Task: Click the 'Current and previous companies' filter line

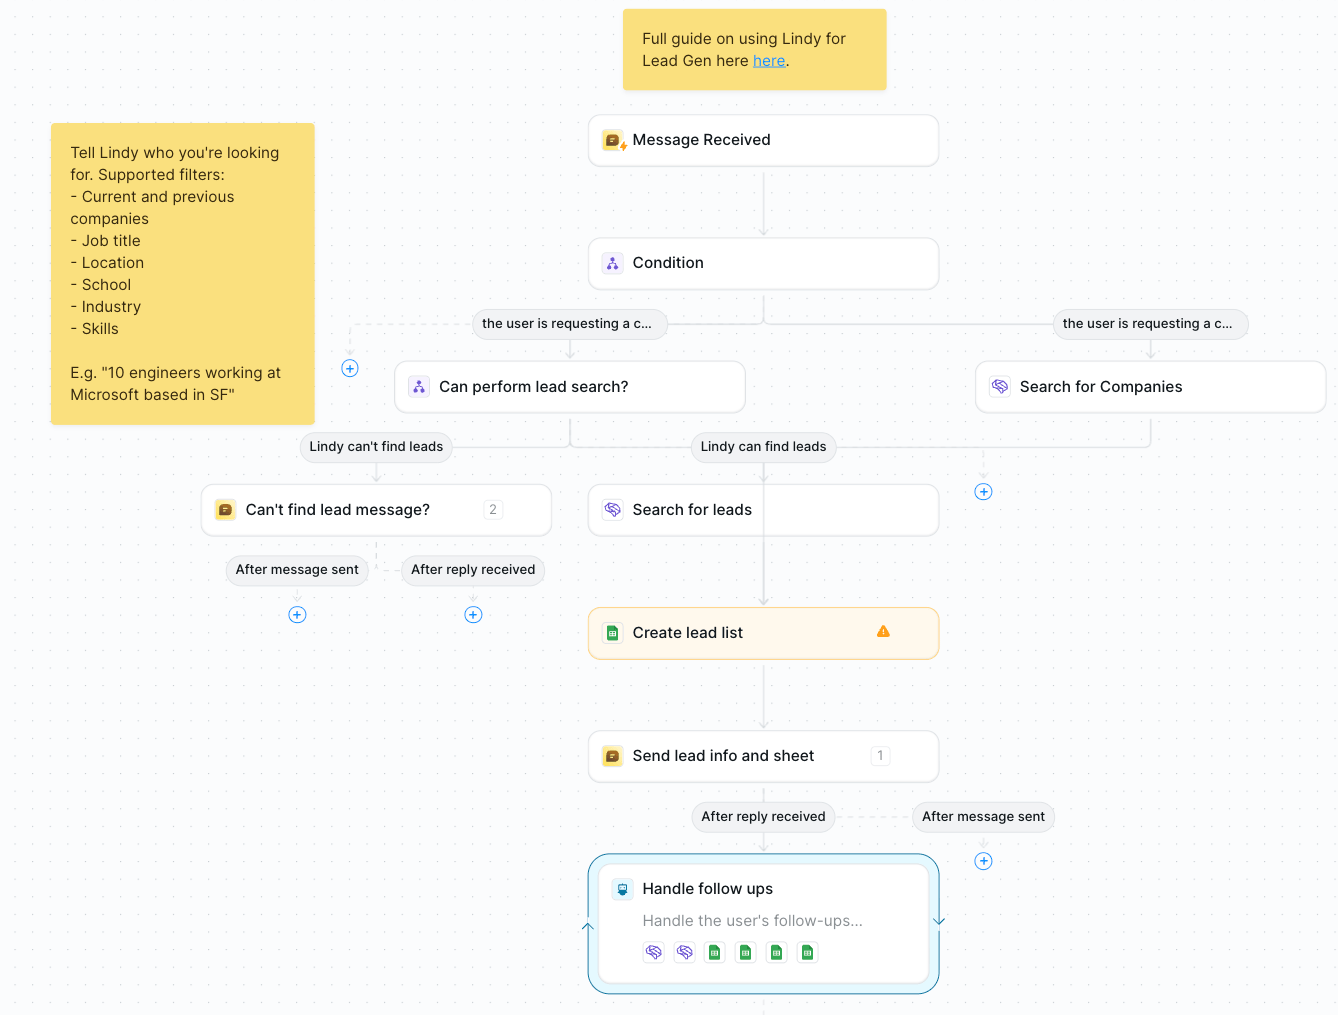Action: [x=152, y=208]
